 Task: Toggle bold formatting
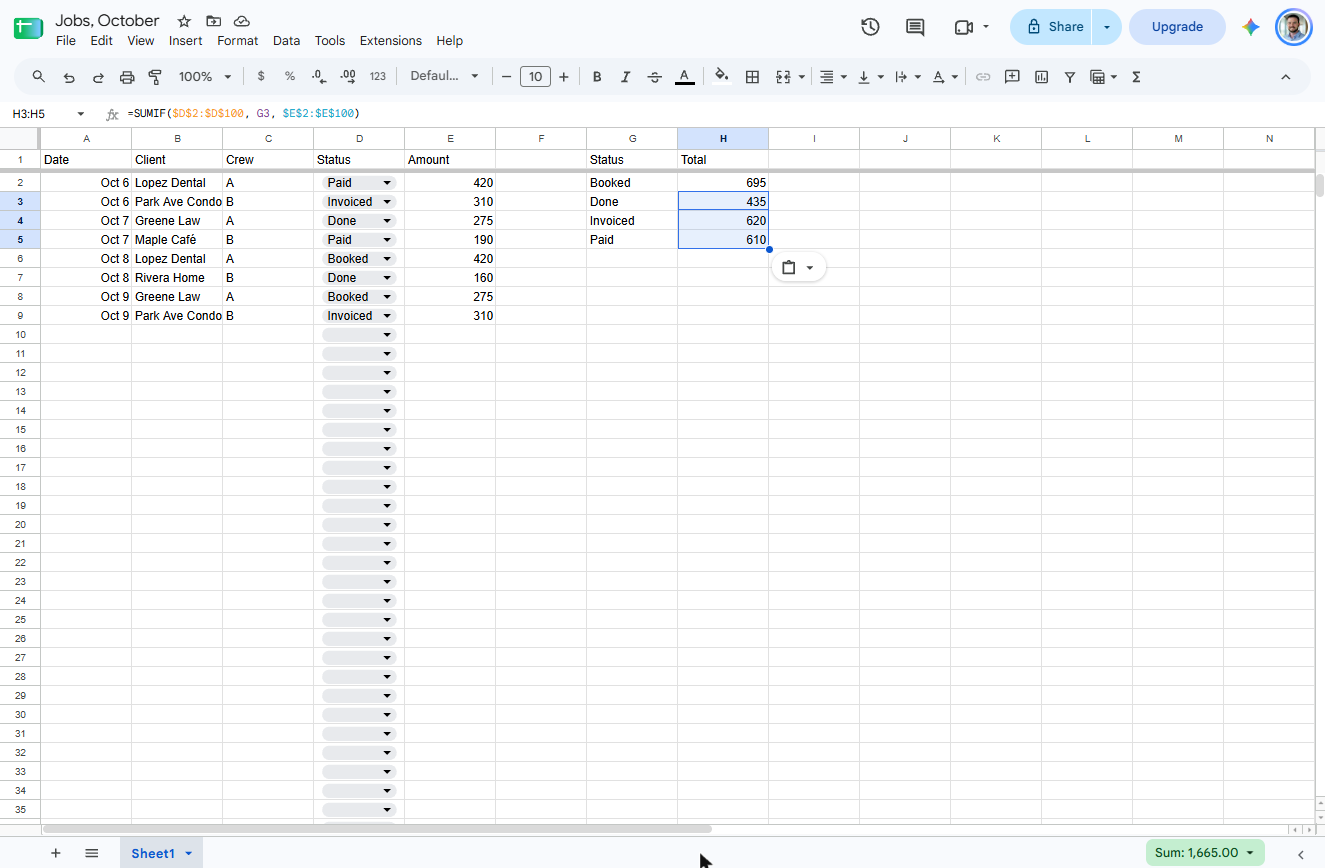(597, 77)
